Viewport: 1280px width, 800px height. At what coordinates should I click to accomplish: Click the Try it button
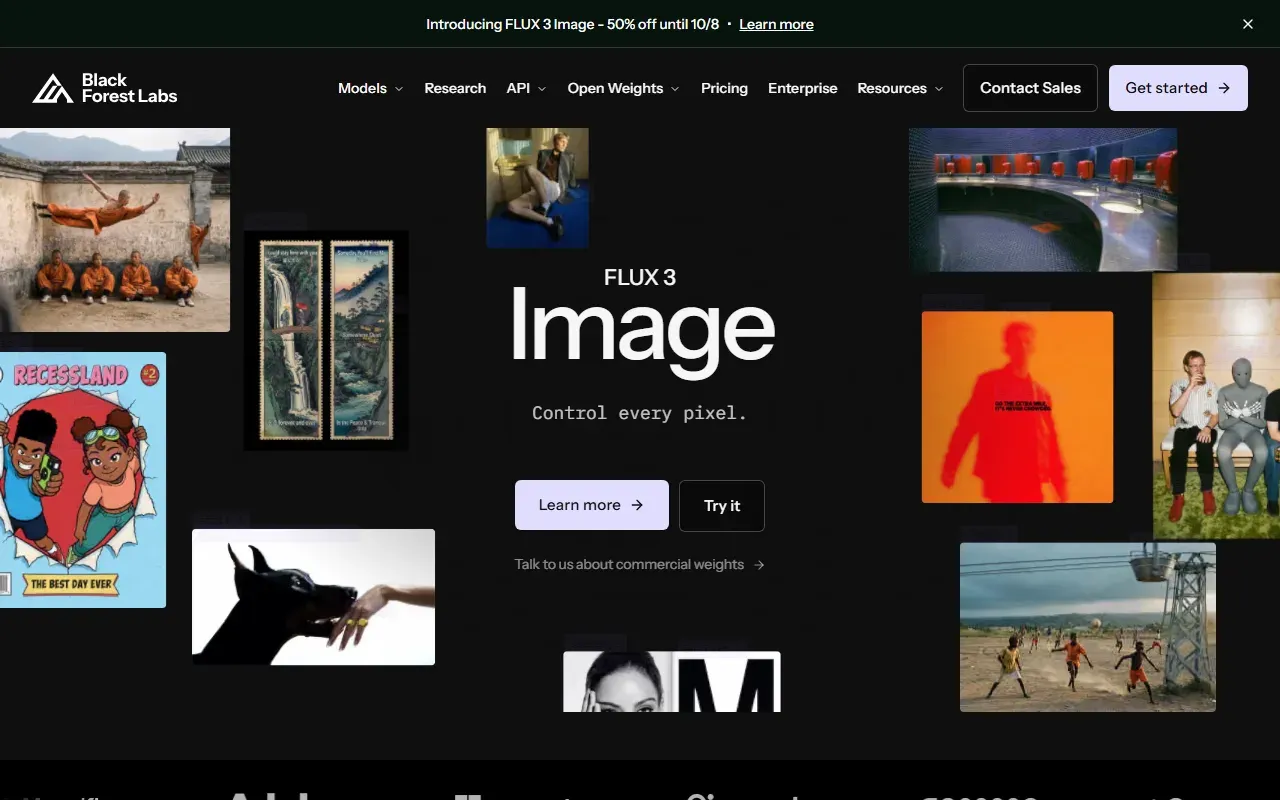tap(722, 505)
